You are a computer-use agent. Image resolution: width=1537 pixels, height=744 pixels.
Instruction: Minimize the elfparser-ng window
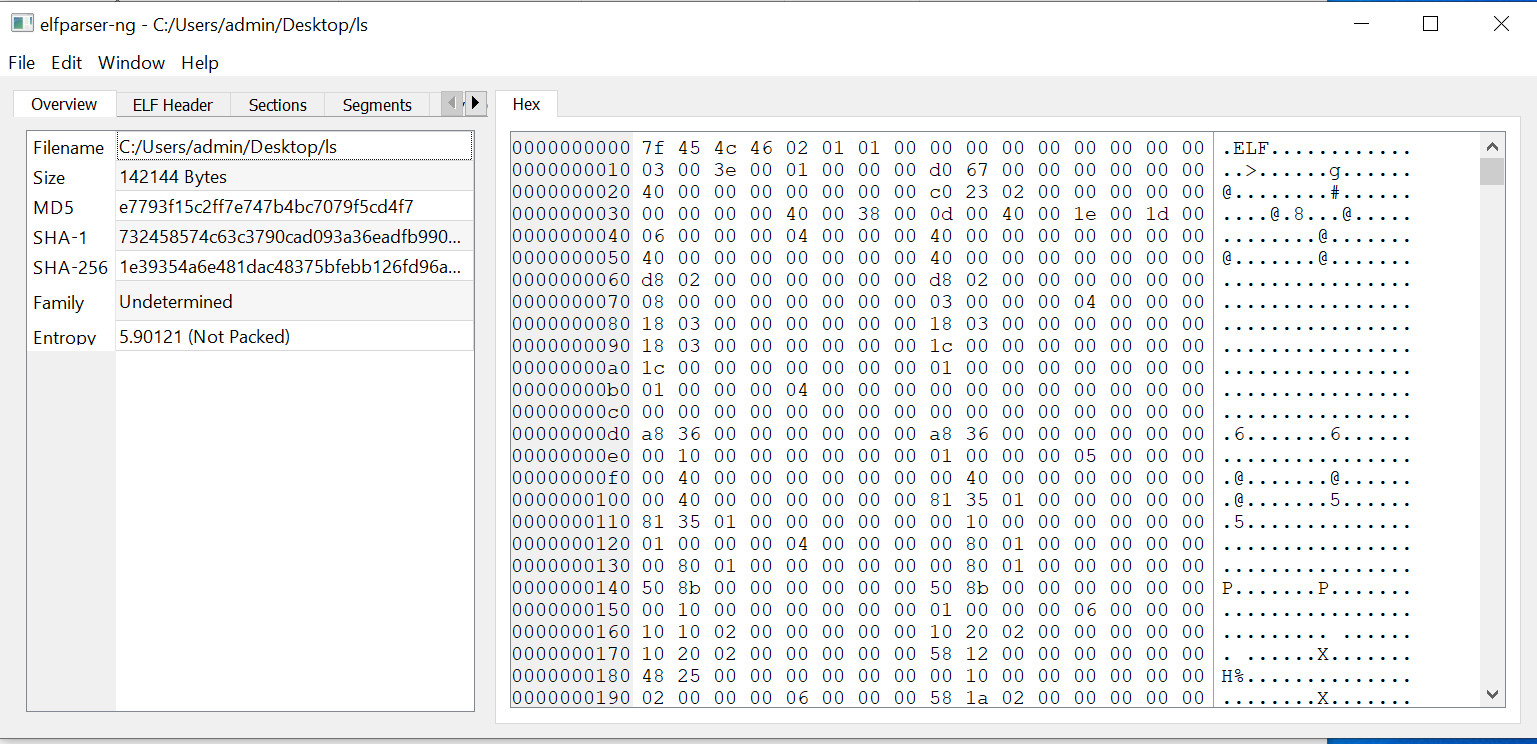click(1360, 24)
